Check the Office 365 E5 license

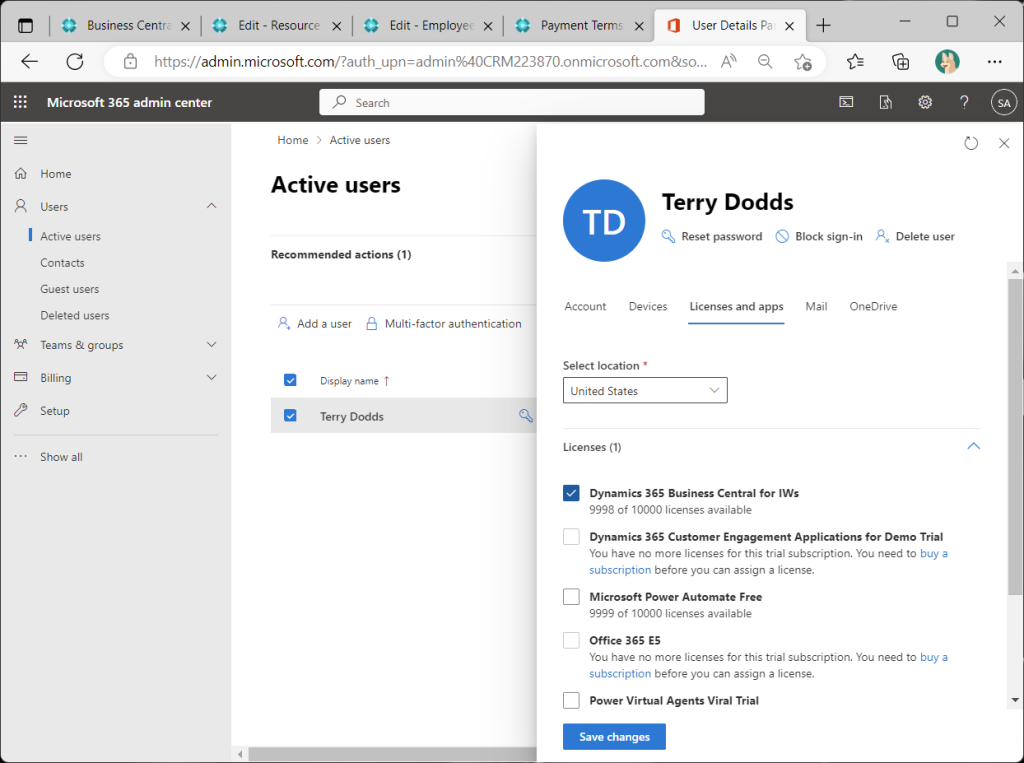(571, 640)
